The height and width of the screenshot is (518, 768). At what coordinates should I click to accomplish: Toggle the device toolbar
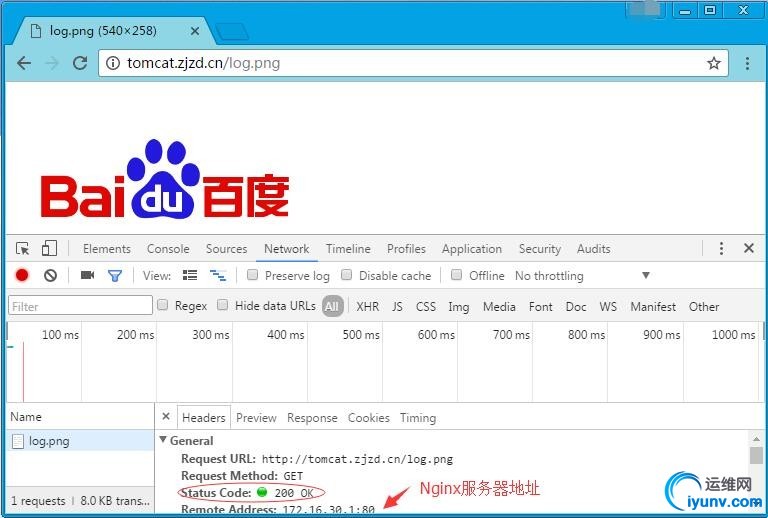pos(49,248)
